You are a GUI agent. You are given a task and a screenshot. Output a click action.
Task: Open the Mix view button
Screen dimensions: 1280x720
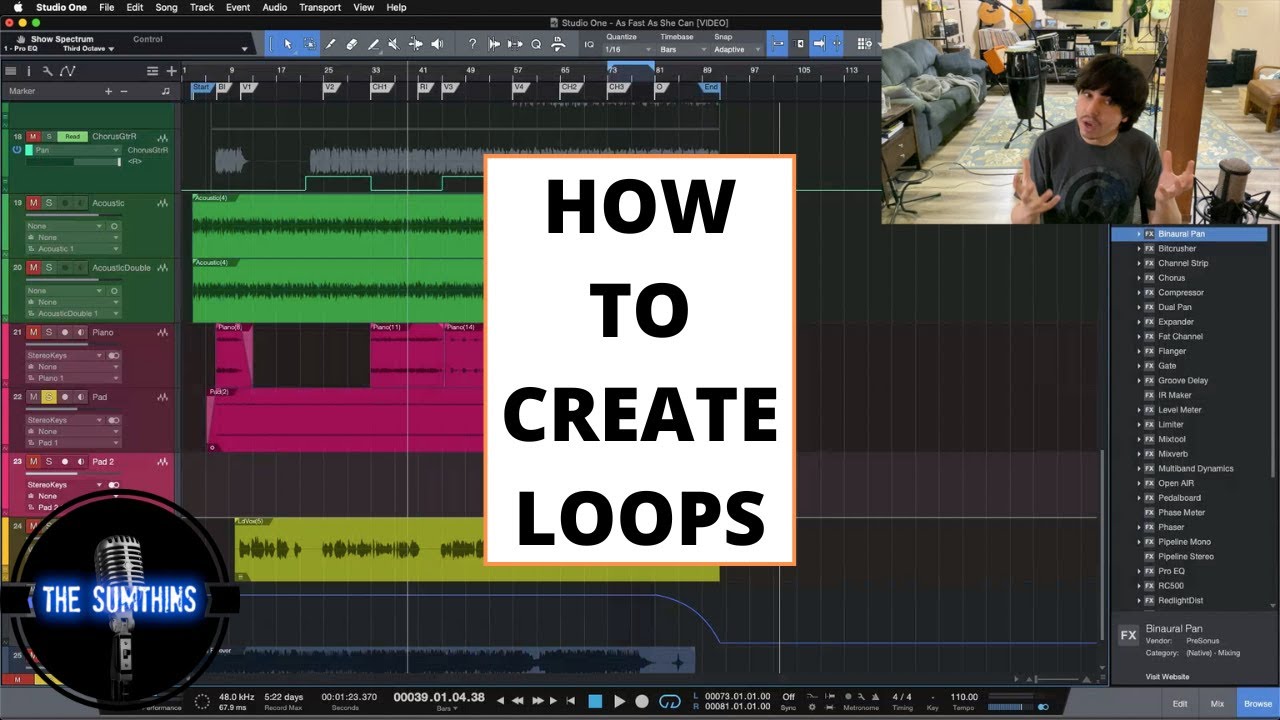coord(1217,704)
